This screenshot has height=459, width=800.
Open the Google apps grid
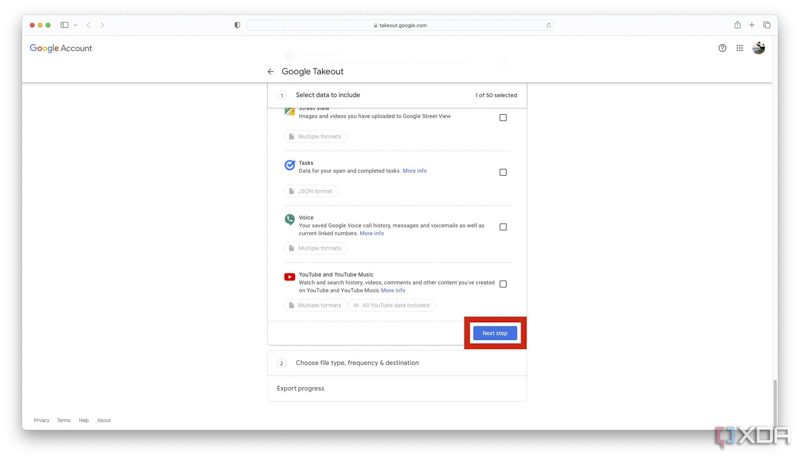740,48
